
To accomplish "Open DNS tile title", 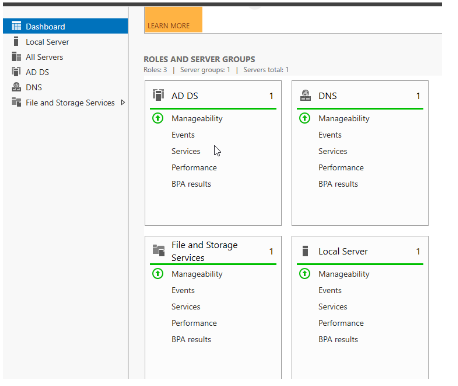I will pos(327,96).
